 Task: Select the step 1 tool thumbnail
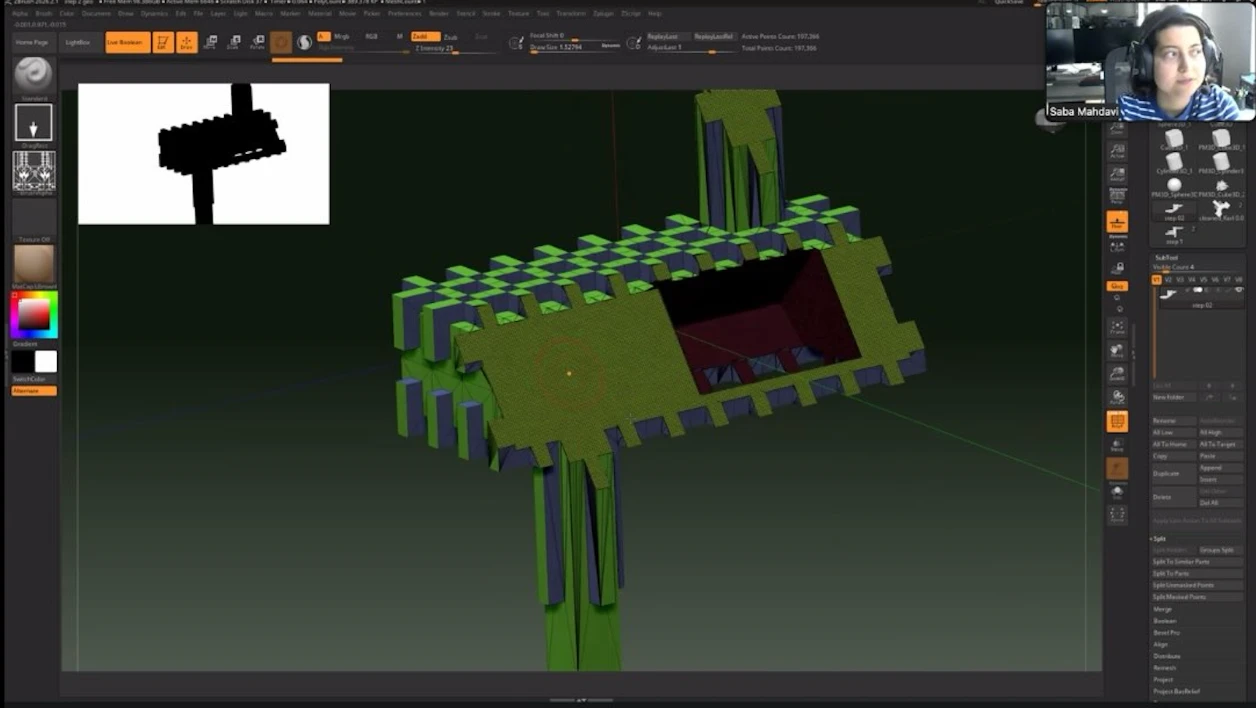[x=1175, y=235]
